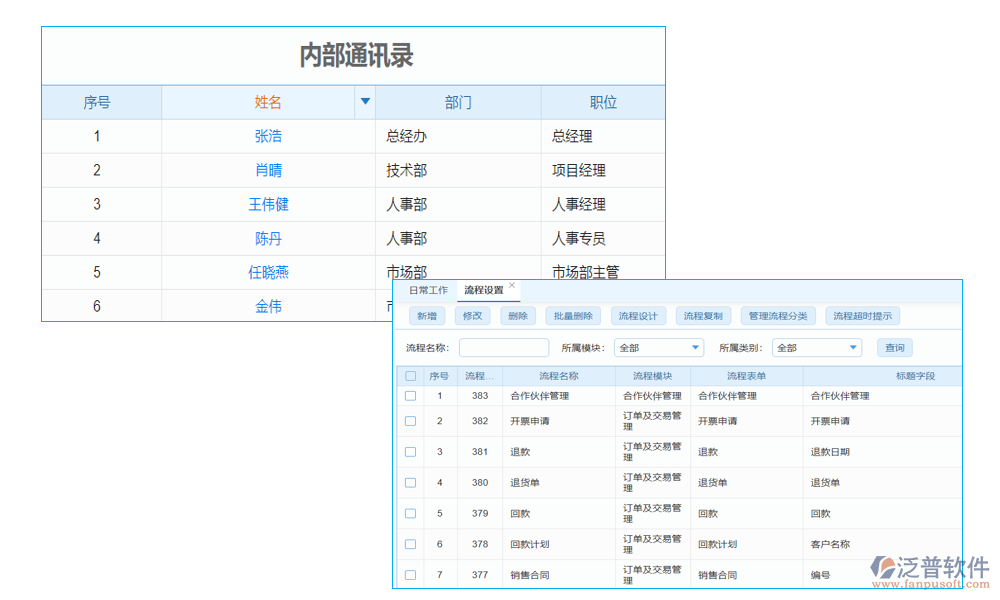This screenshot has height=600, width=1000.
Task: Click inside the 流程名称 input field
Action: click(x=504, y=347)
